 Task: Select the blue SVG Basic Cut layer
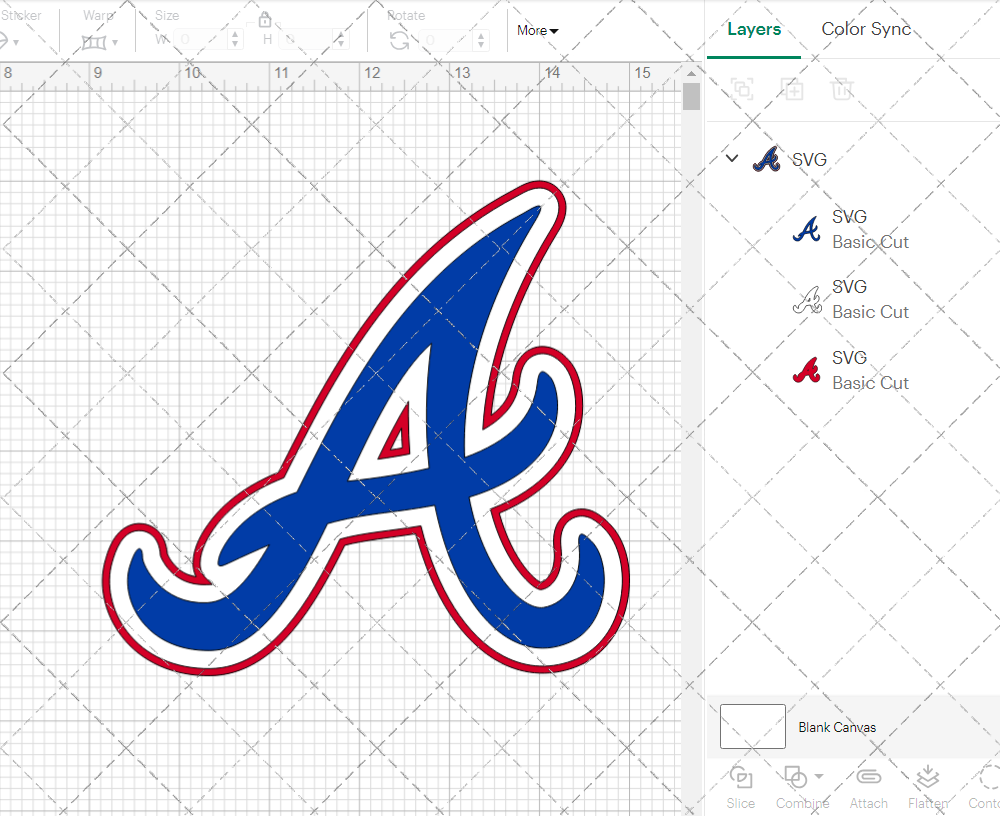pos(850,229)
